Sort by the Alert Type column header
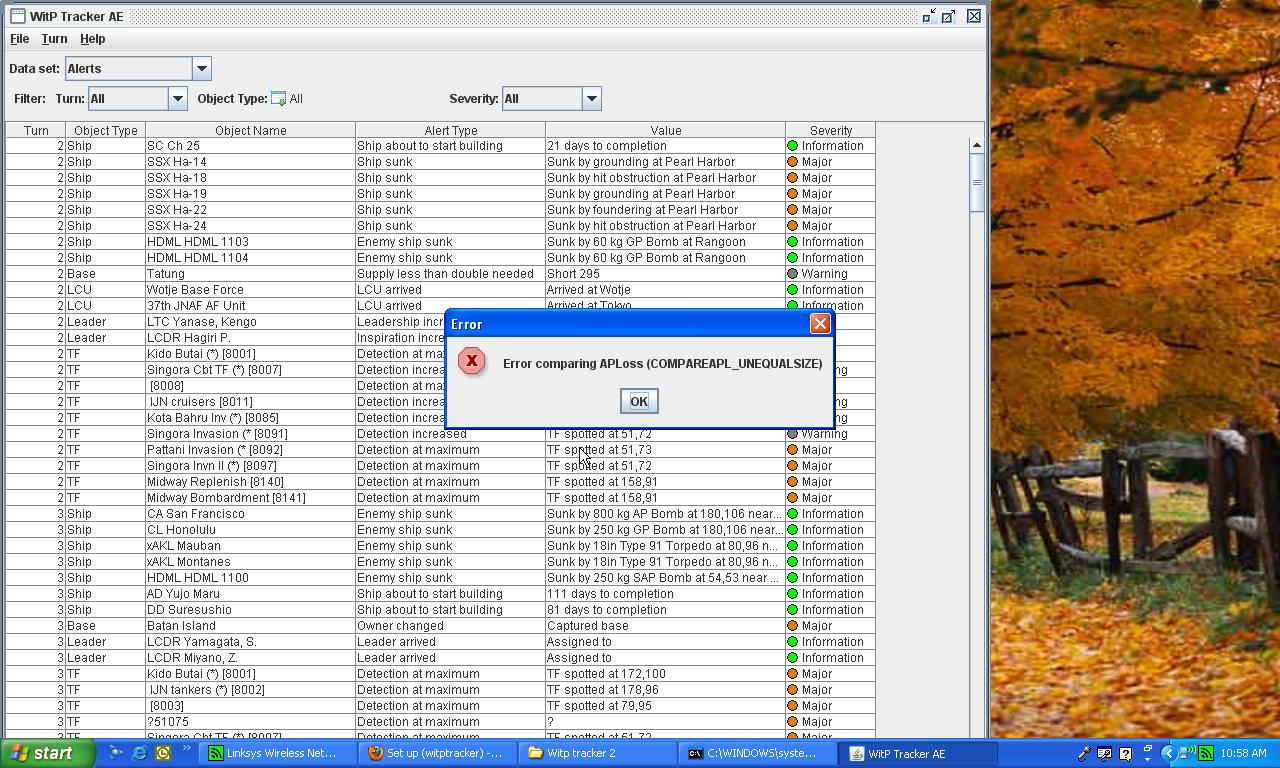 tap(451, 130)
